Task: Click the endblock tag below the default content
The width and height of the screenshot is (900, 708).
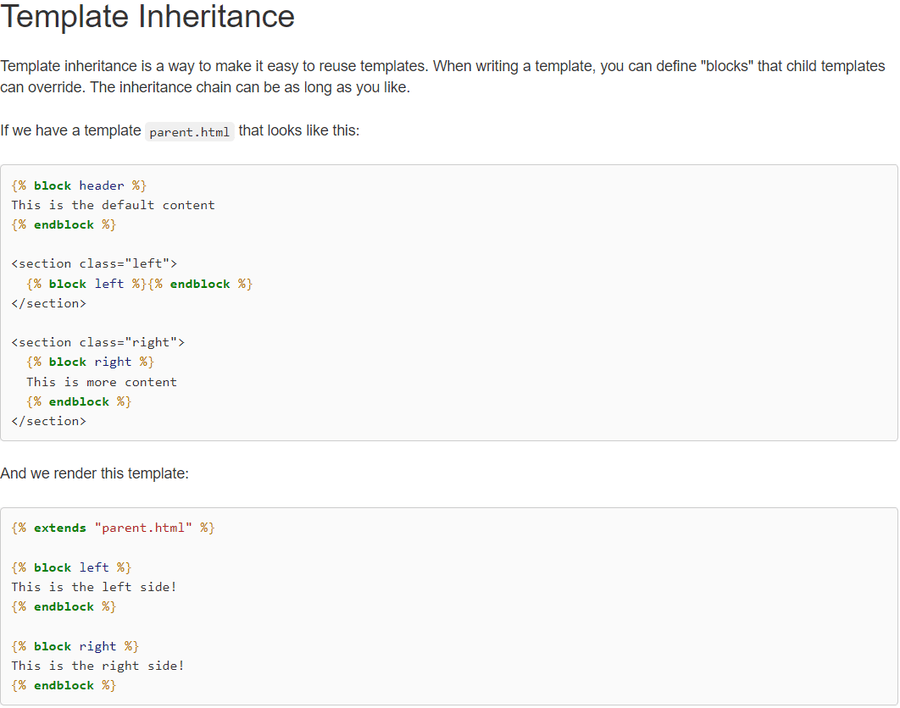Action: tap(64, 225)
